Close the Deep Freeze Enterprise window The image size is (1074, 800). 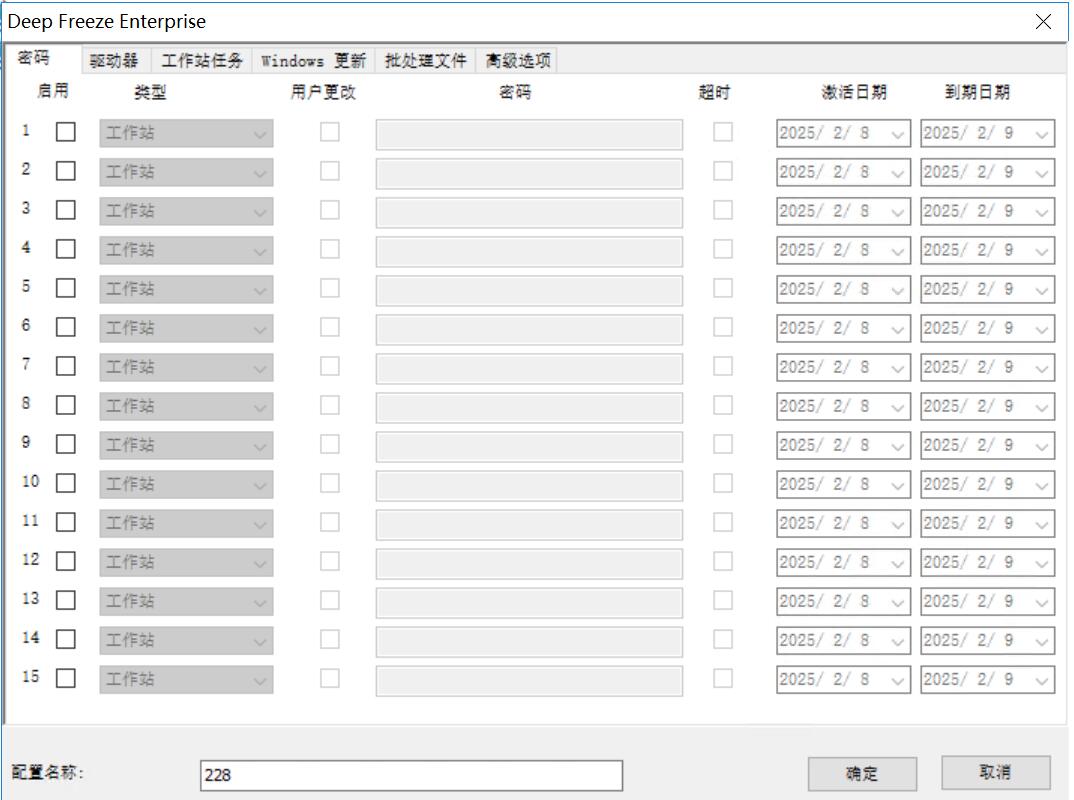(1043, 21)
